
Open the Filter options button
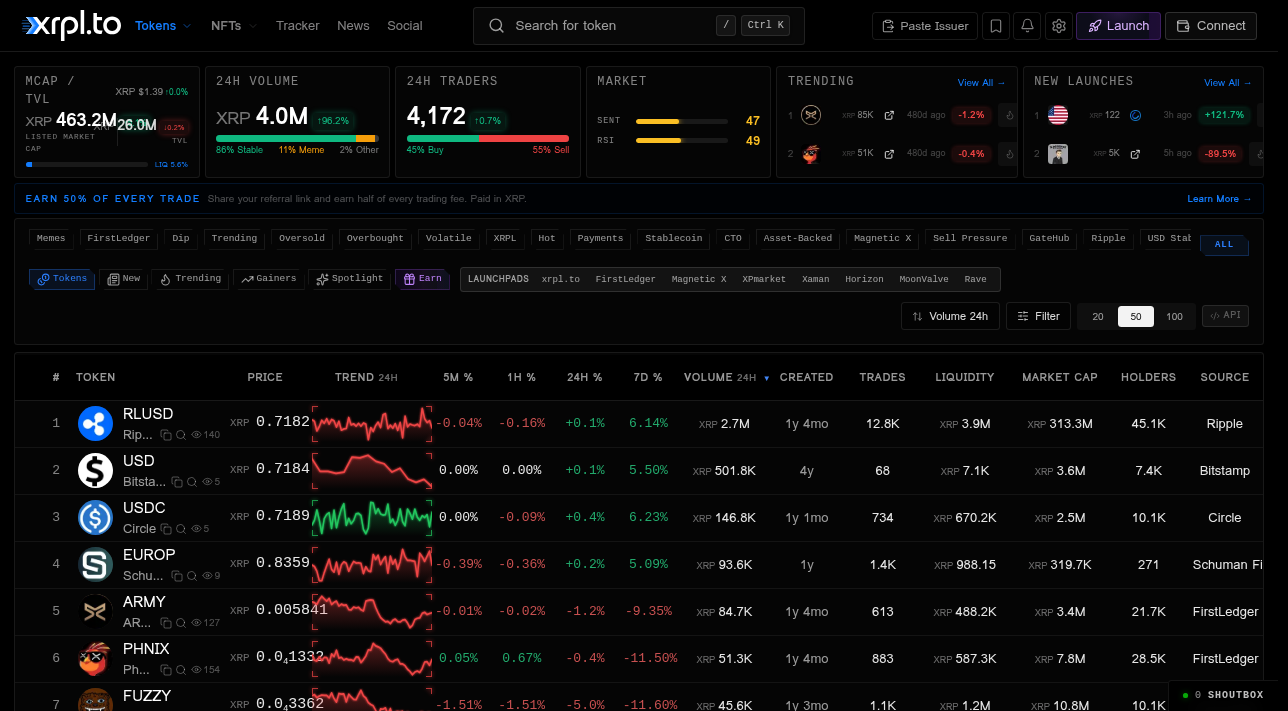coord(1039,316)
